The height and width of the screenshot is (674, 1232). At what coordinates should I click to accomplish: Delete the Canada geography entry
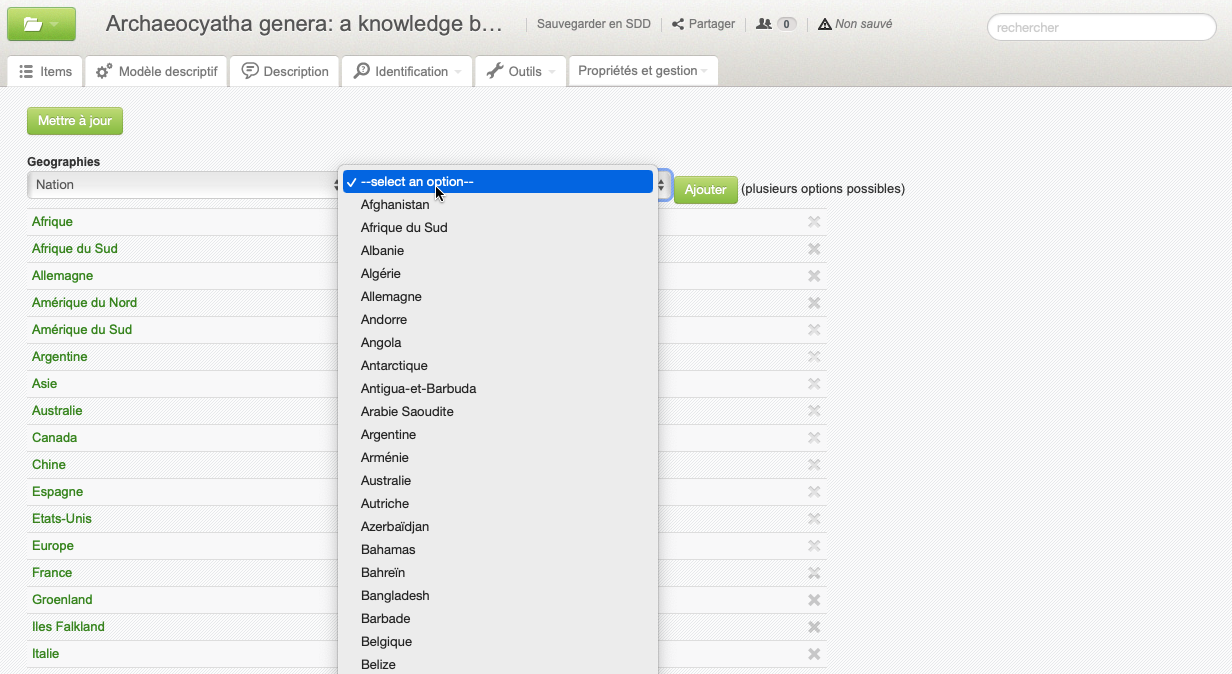(x=814, y=438)
